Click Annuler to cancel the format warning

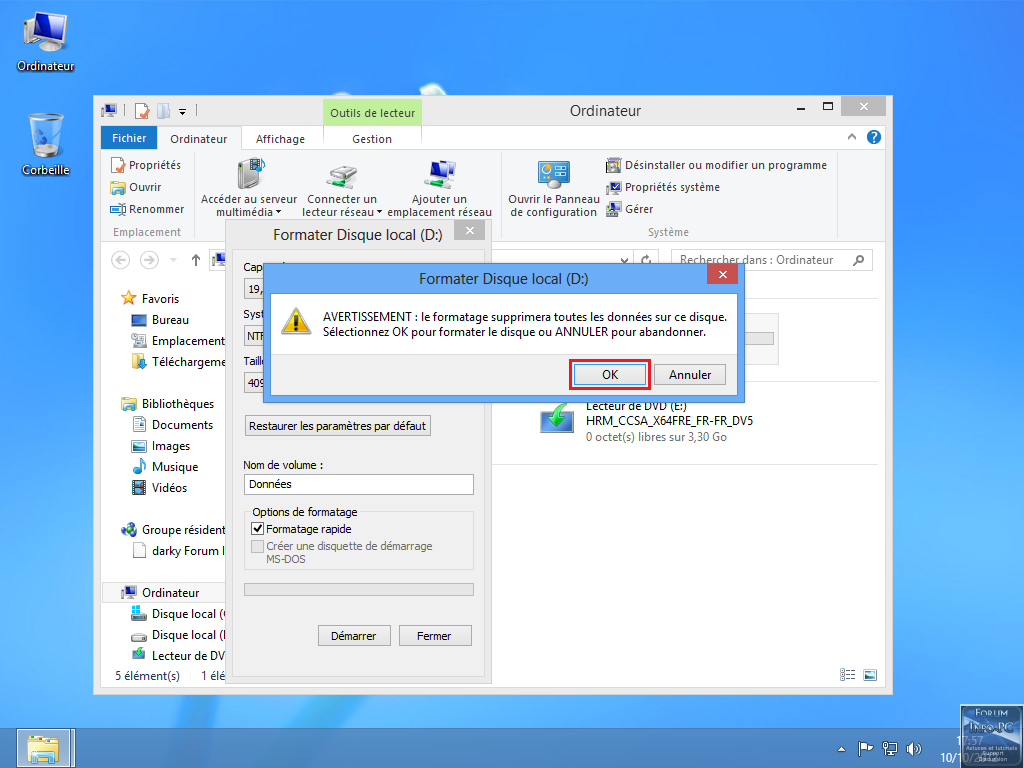click(689, 375)
